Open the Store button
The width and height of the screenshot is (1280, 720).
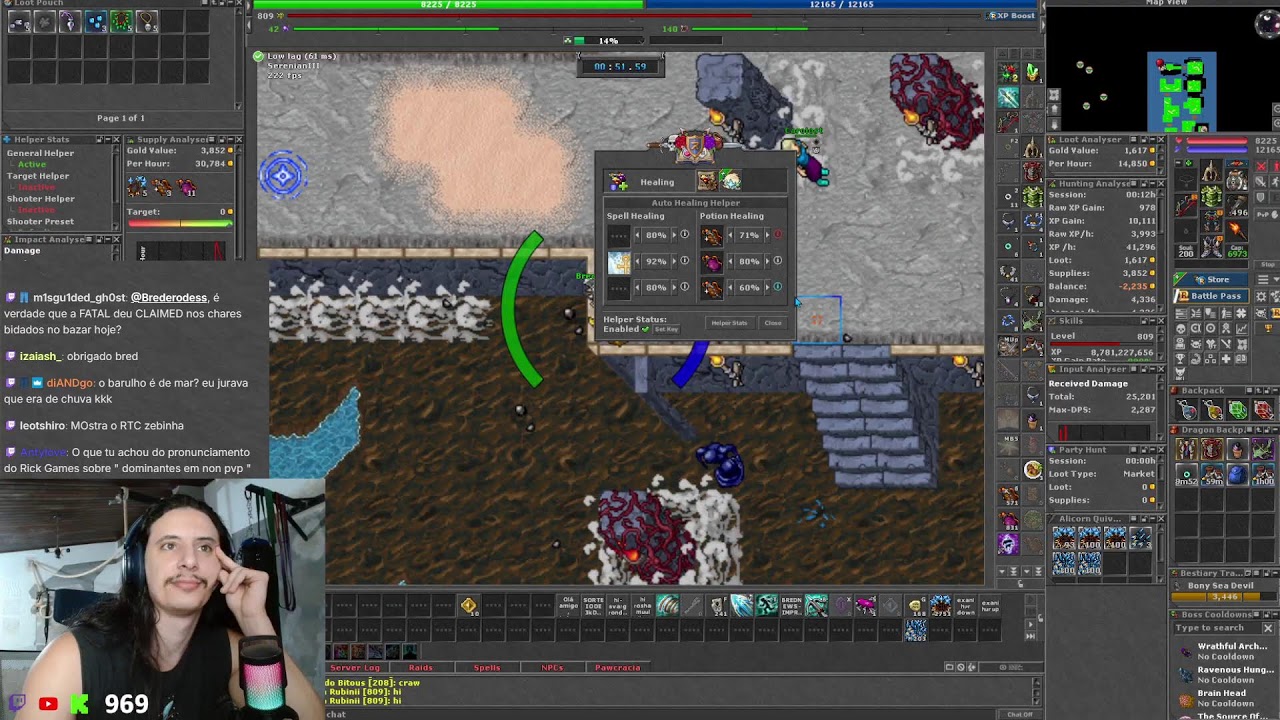pyautogui.click(x=1212, y=279)
